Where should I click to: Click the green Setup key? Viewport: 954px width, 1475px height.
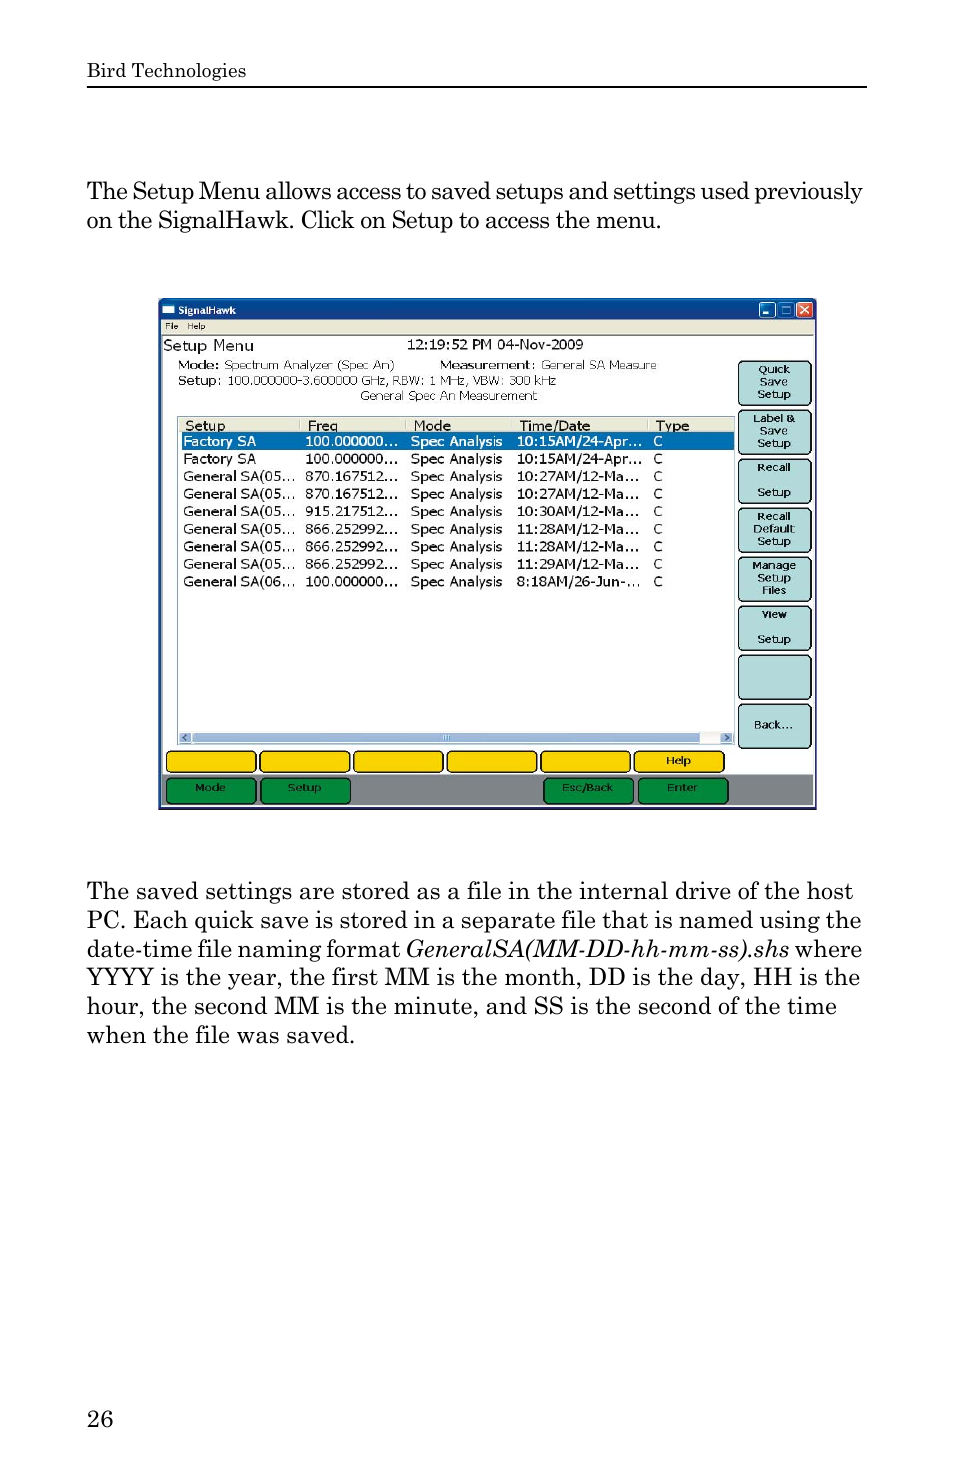click(x=305, y=789)
